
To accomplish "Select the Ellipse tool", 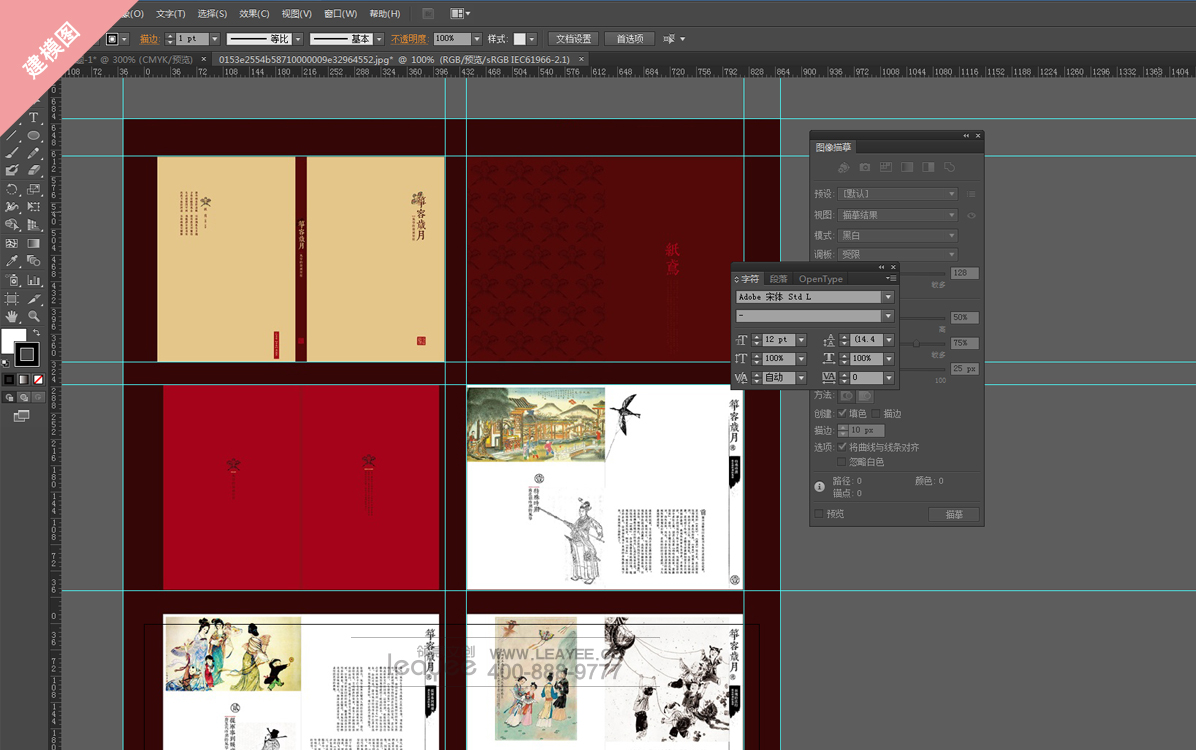I will tap(33, 135).
